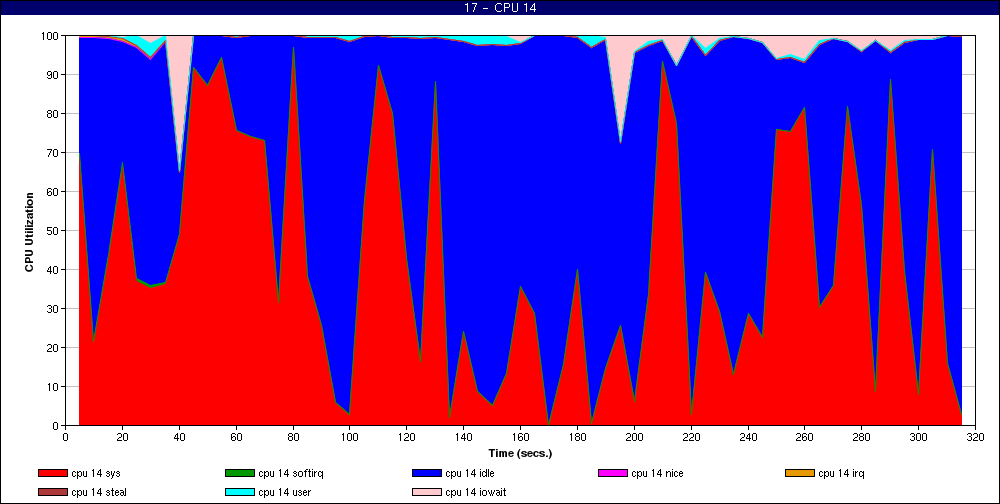Click the 40 tick on the time axis
Viewport: 1000px width, 504px height.
click(179, 437)
